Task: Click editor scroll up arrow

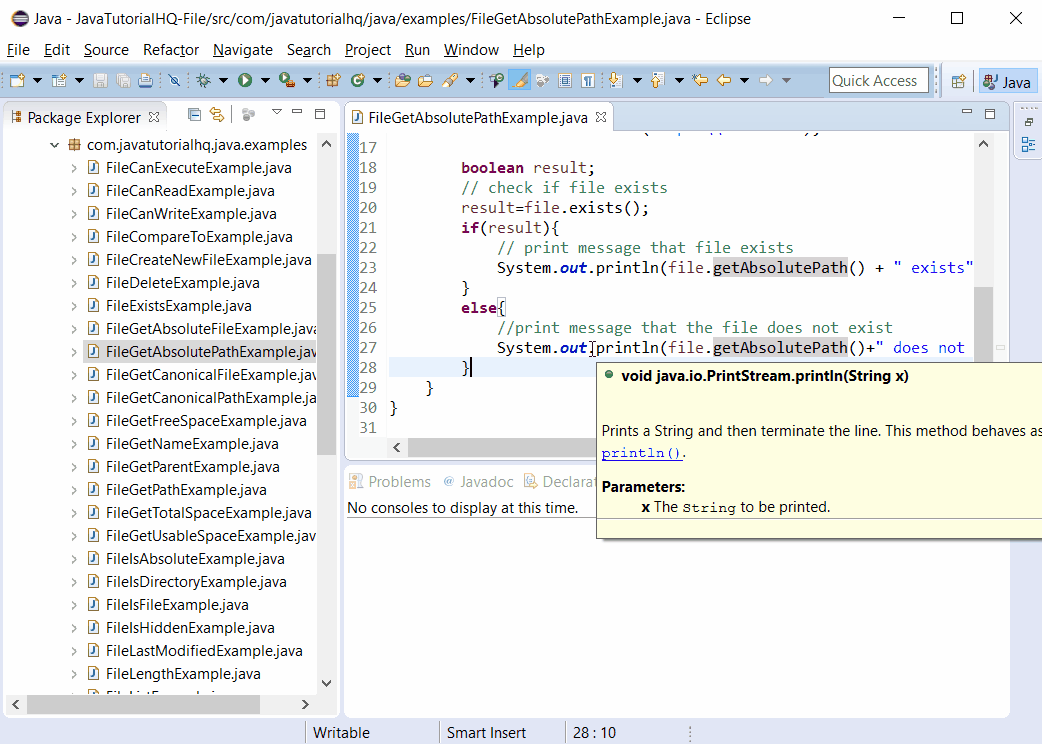Action: [984, 143]
